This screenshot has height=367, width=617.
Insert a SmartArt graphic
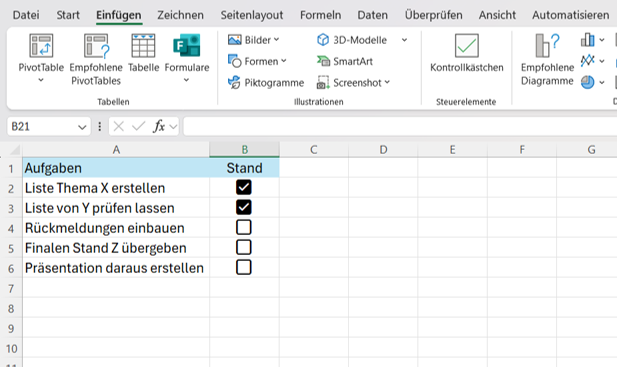[345, 61]
